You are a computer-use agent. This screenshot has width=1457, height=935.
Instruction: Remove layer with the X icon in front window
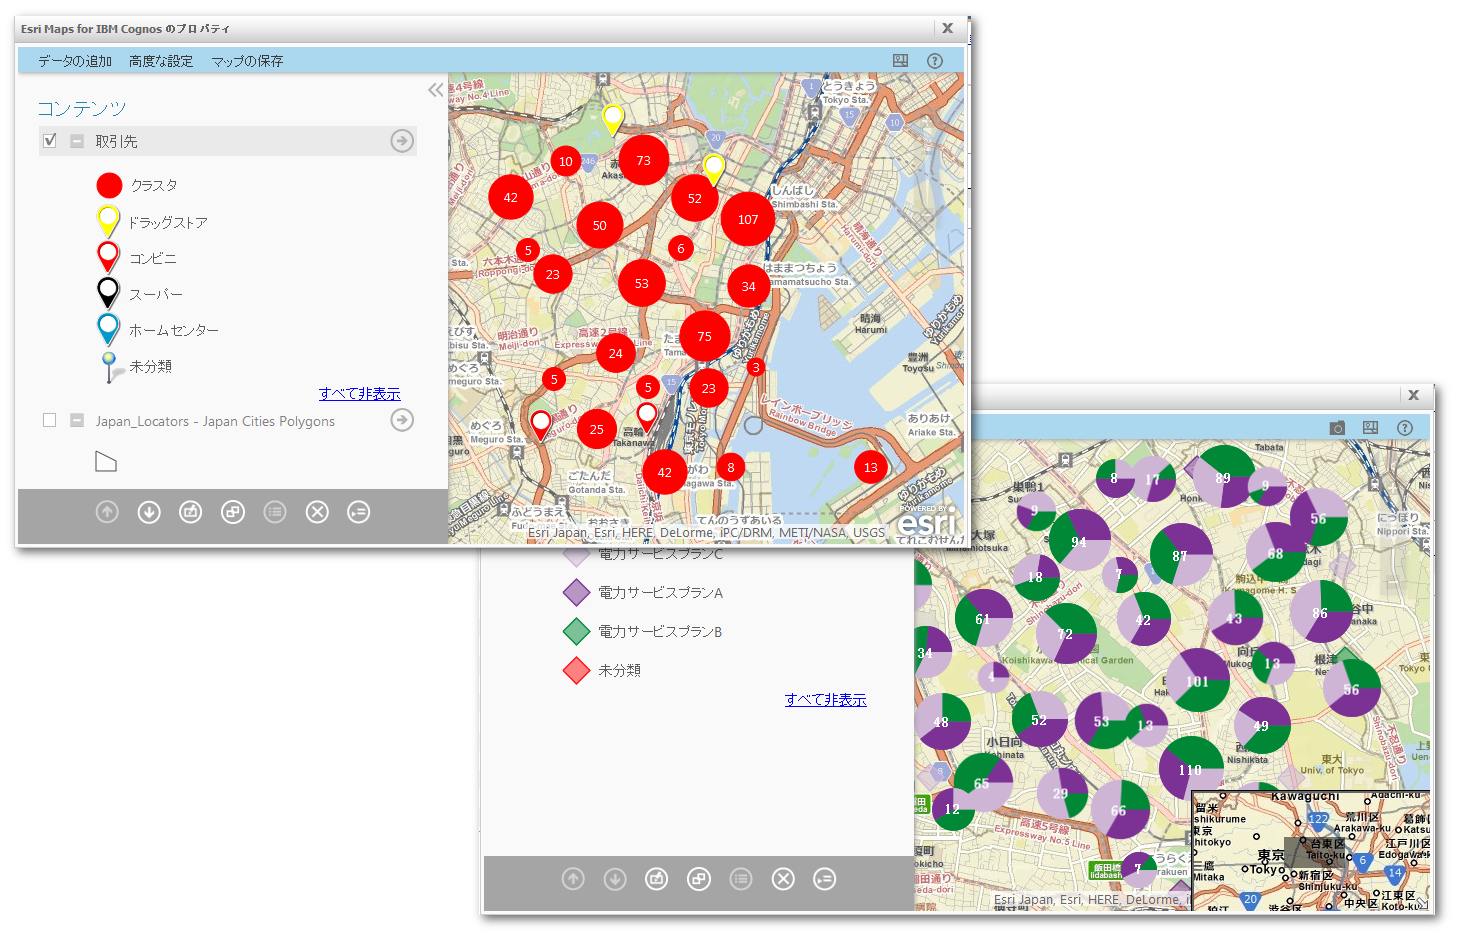(317, 512)
